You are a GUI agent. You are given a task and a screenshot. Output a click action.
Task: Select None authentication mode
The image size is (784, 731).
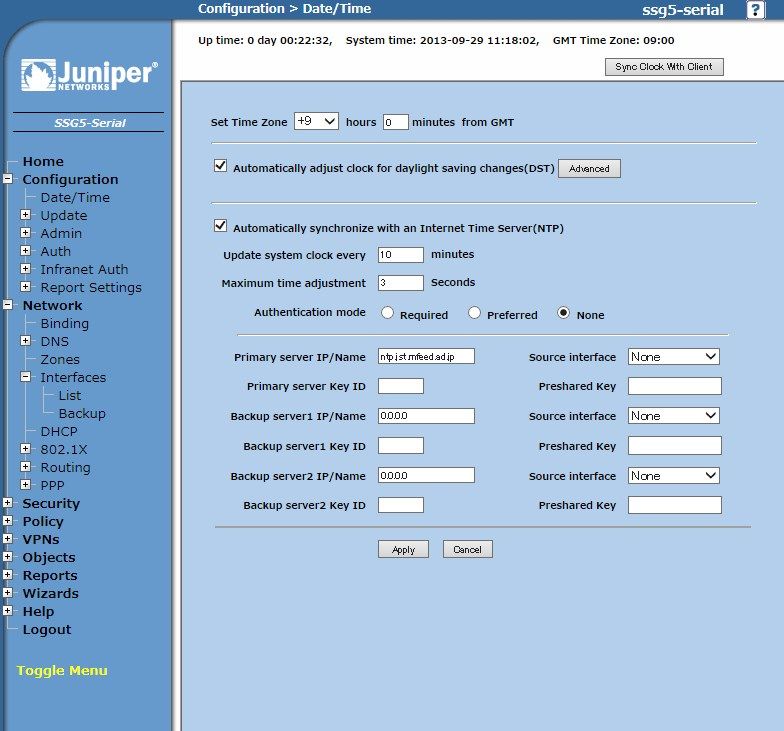563,313
